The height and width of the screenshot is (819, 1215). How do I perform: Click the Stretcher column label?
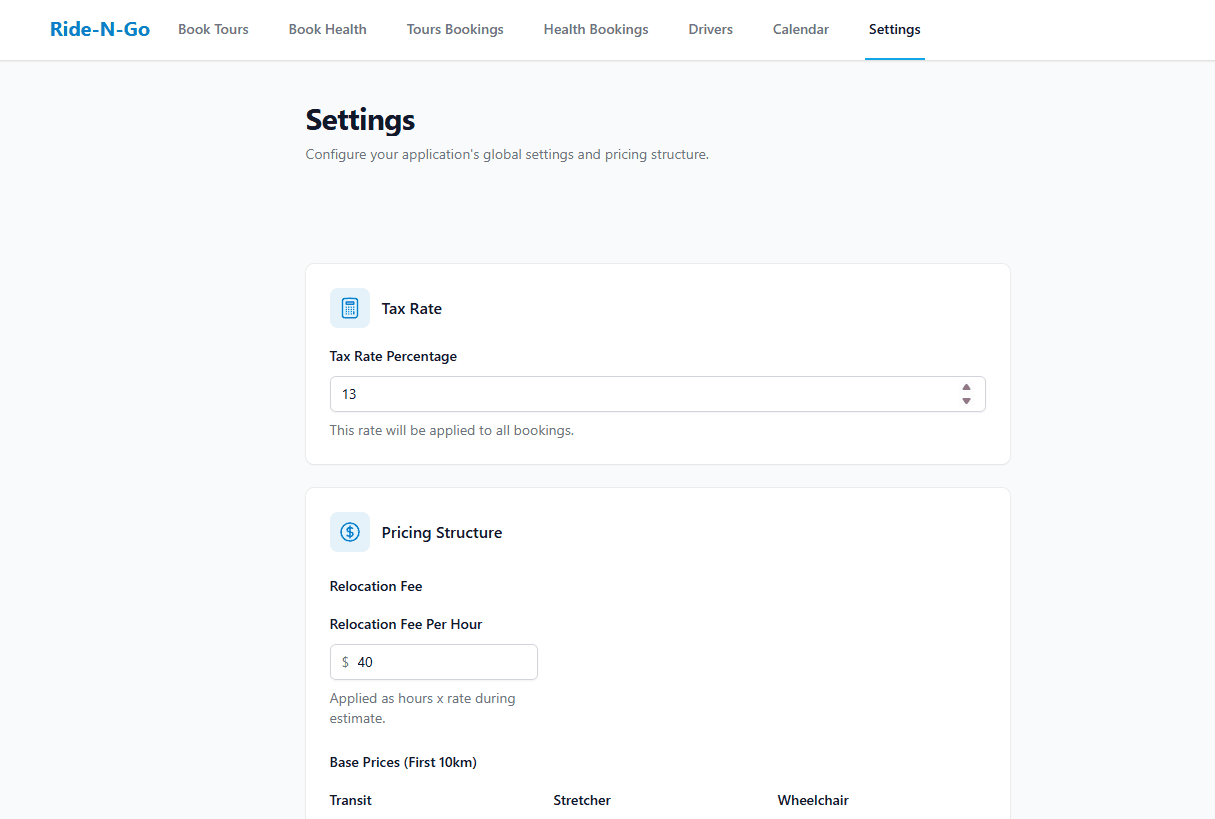click(582, 801)
